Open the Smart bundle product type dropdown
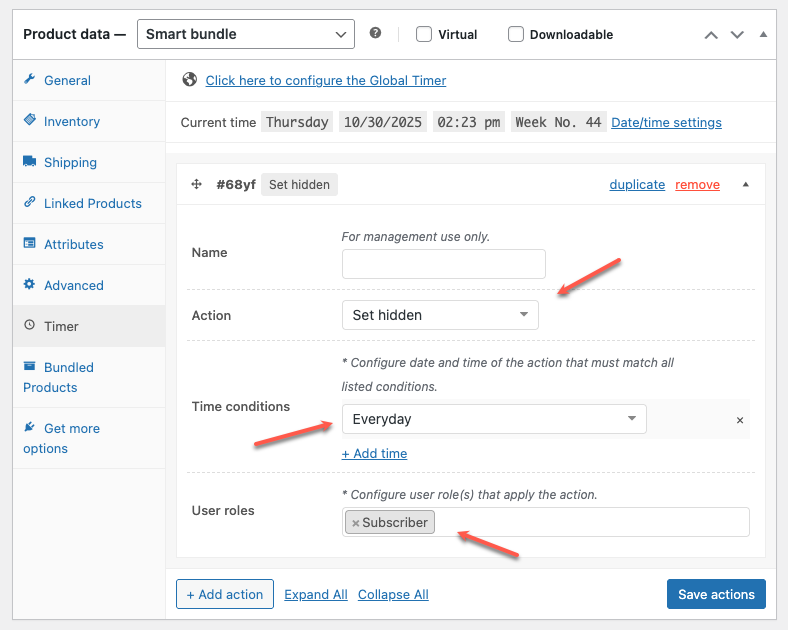This screenshot has width=788, height=630. 246,34
